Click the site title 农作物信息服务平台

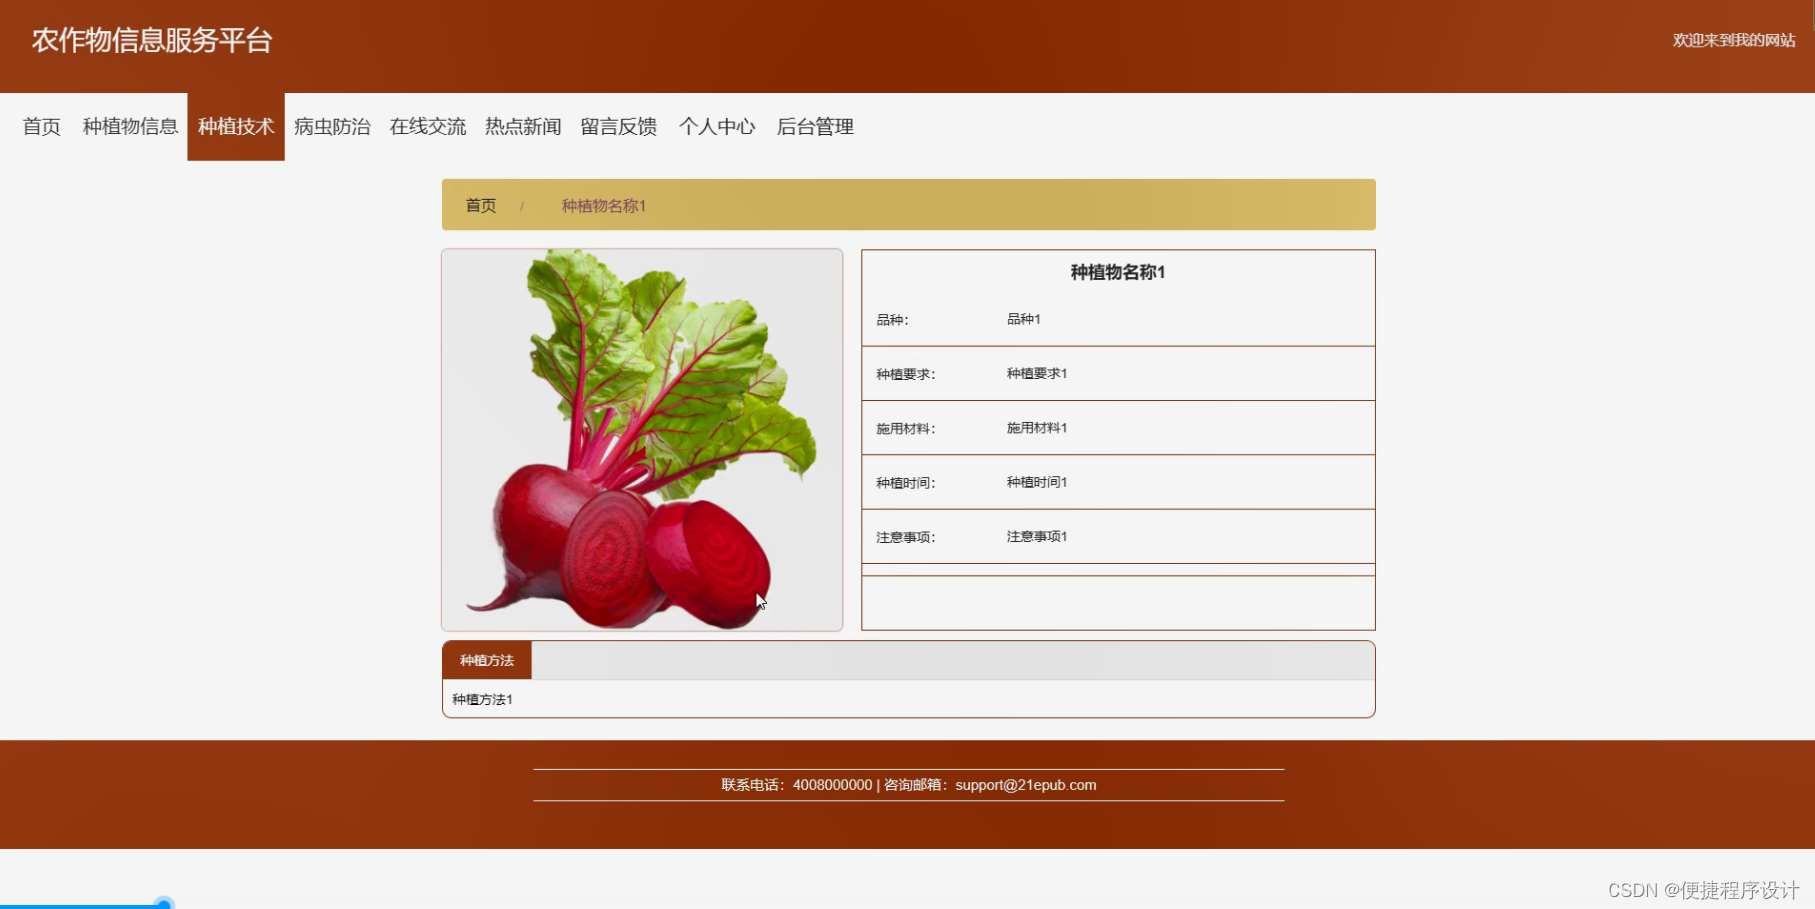pos(152,40)
